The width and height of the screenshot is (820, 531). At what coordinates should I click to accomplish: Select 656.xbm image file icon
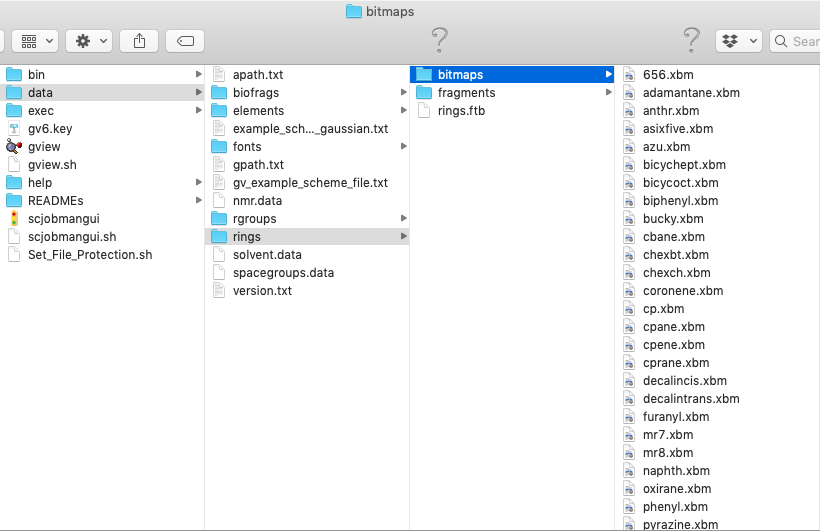(629, 75)
